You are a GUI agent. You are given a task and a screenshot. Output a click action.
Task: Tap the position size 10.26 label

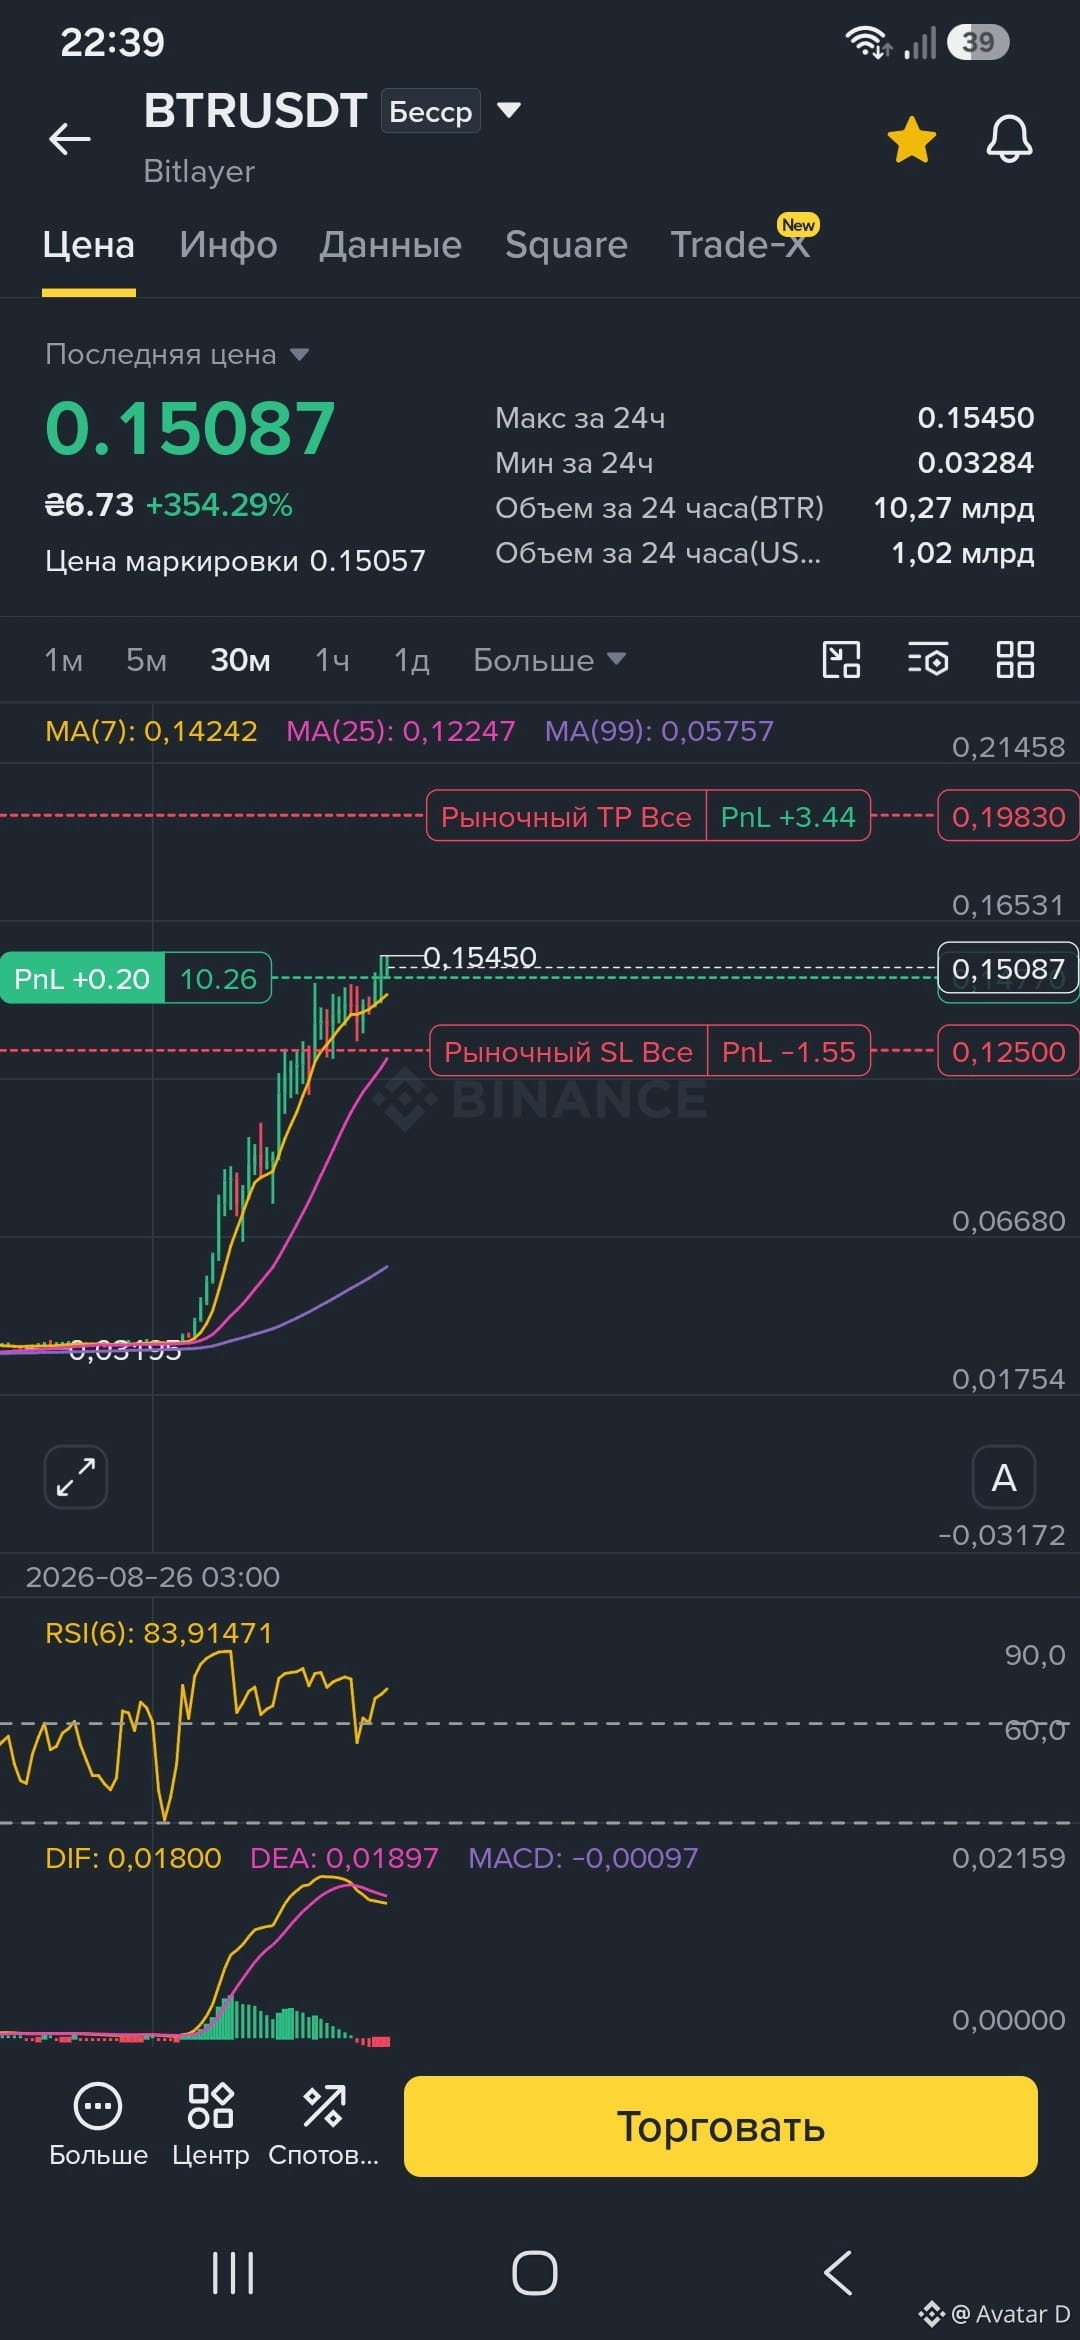pos(218,979)
